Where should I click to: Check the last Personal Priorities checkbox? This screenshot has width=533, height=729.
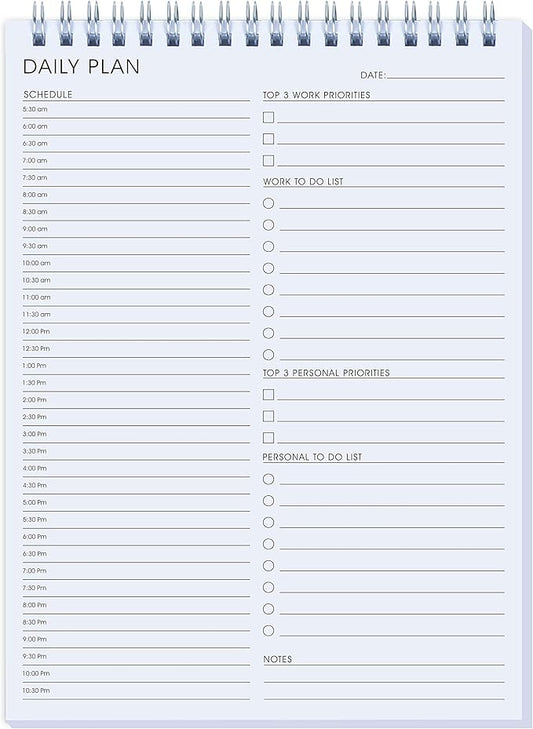click(x=268, y=437)
